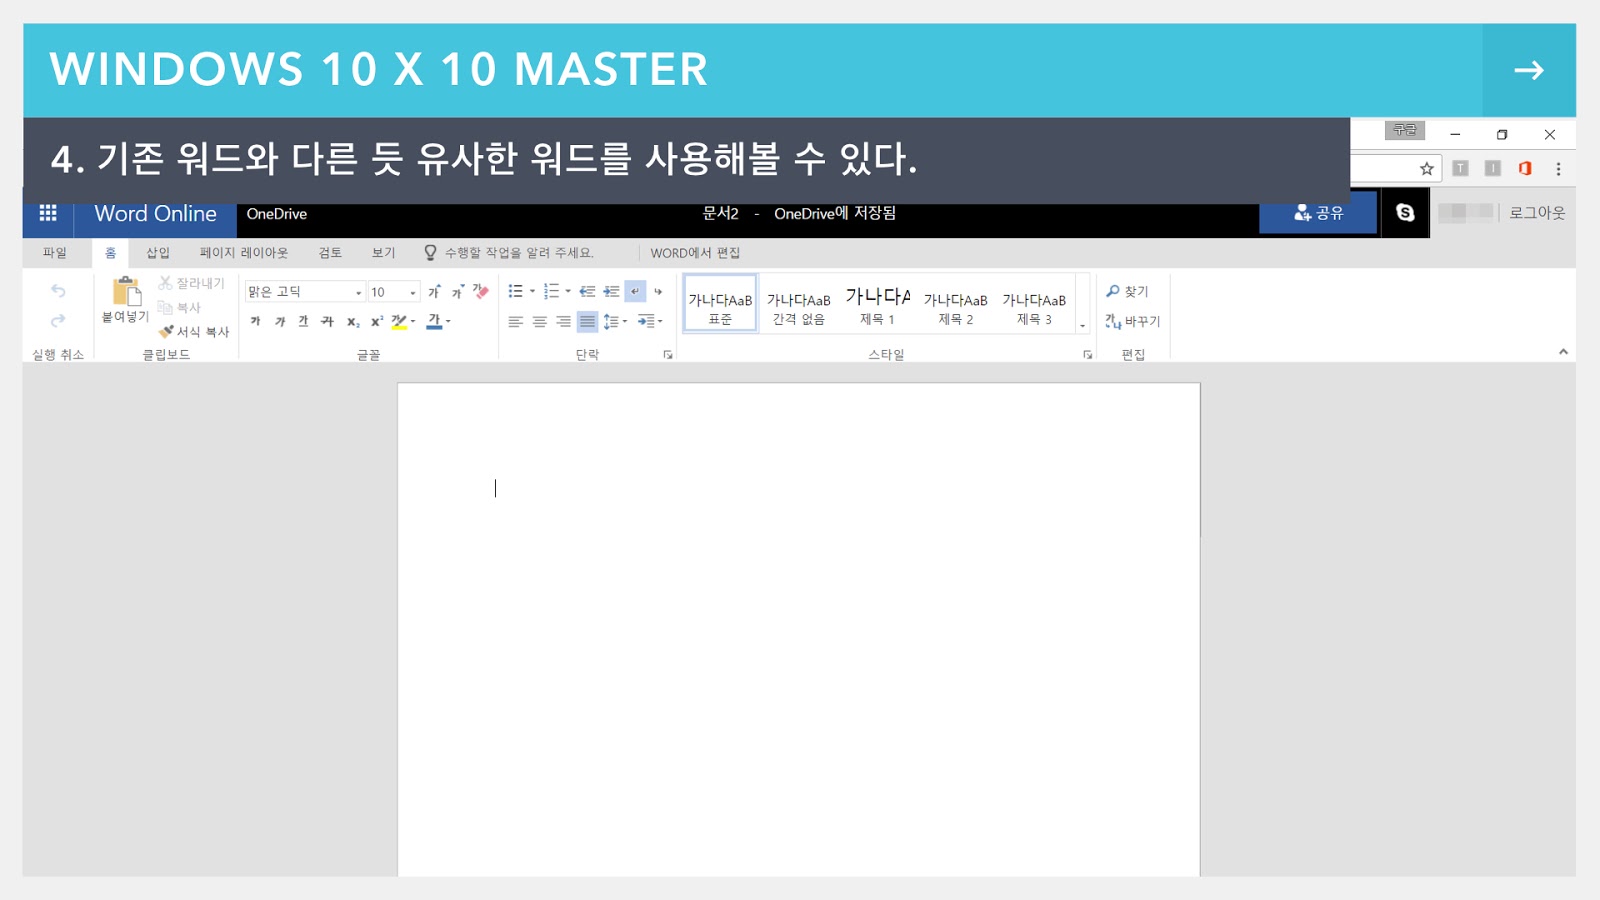Cut selection with 잘라내기
Screen dimensions: 1600x900
[x=191, y=284]
